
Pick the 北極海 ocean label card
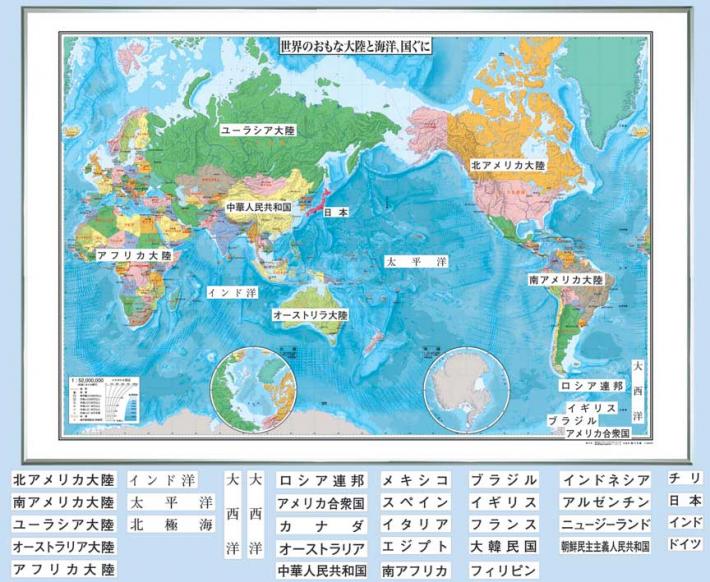[171, 524]
